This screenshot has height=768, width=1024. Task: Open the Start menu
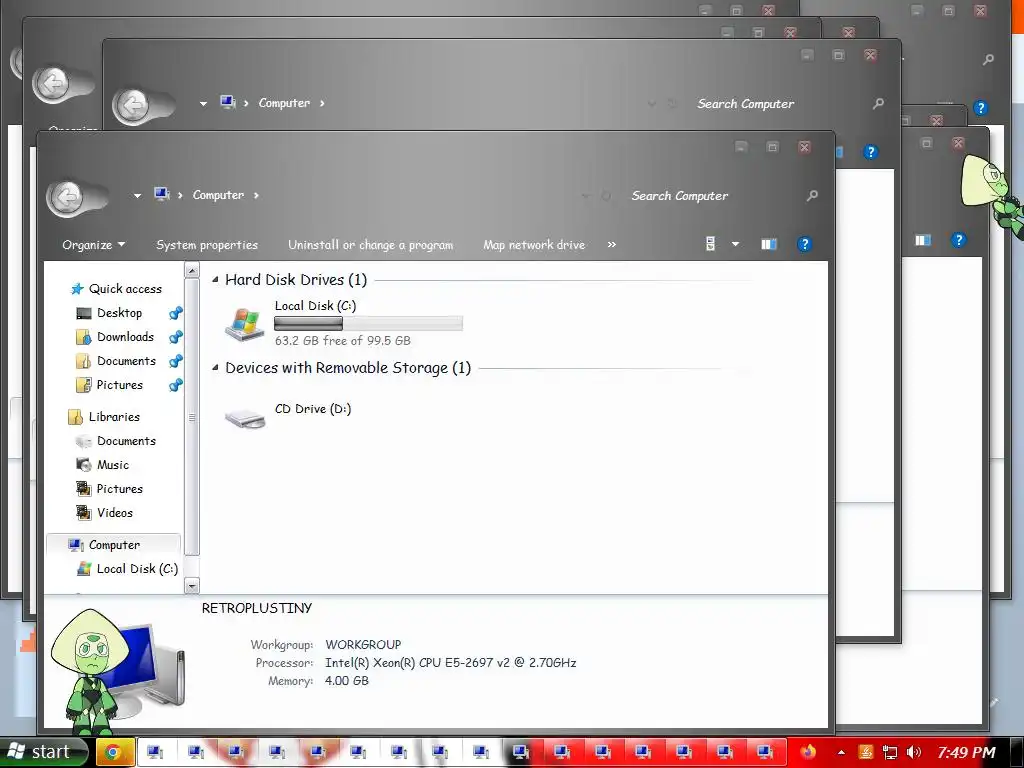(x=43, y=752)
